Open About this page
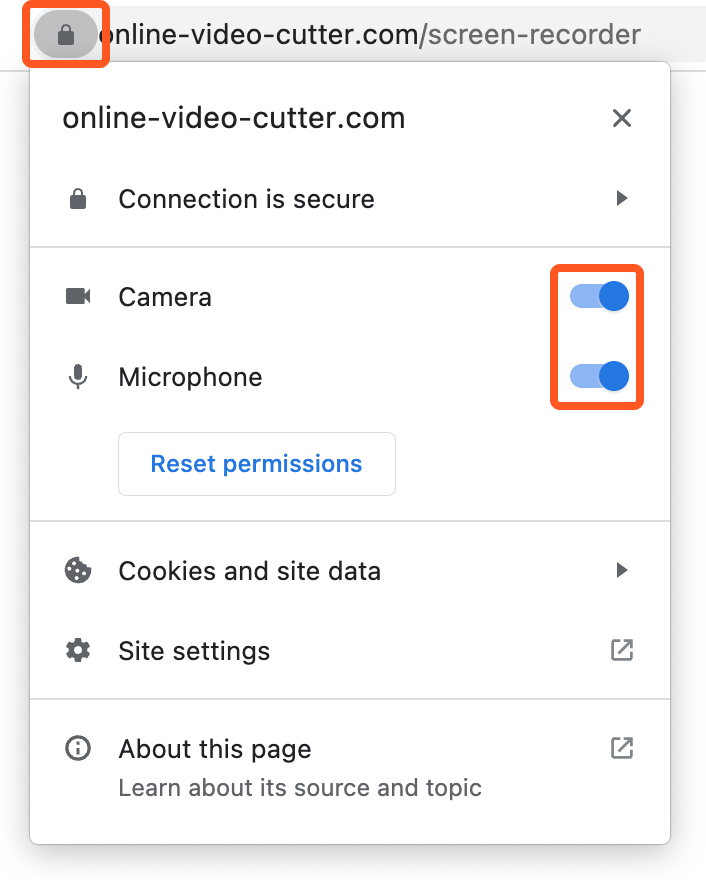 350,767
